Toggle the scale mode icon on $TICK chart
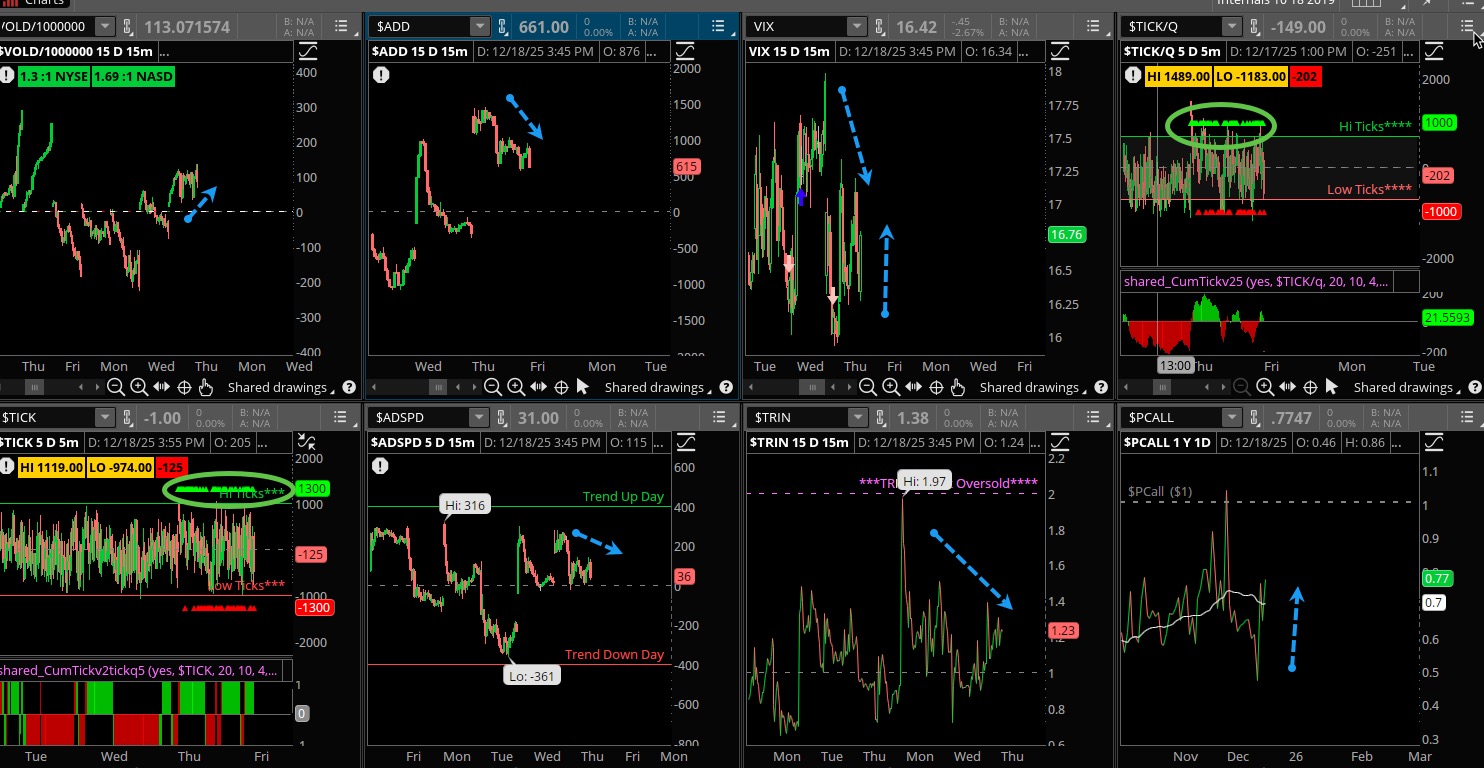 (308, 442)
